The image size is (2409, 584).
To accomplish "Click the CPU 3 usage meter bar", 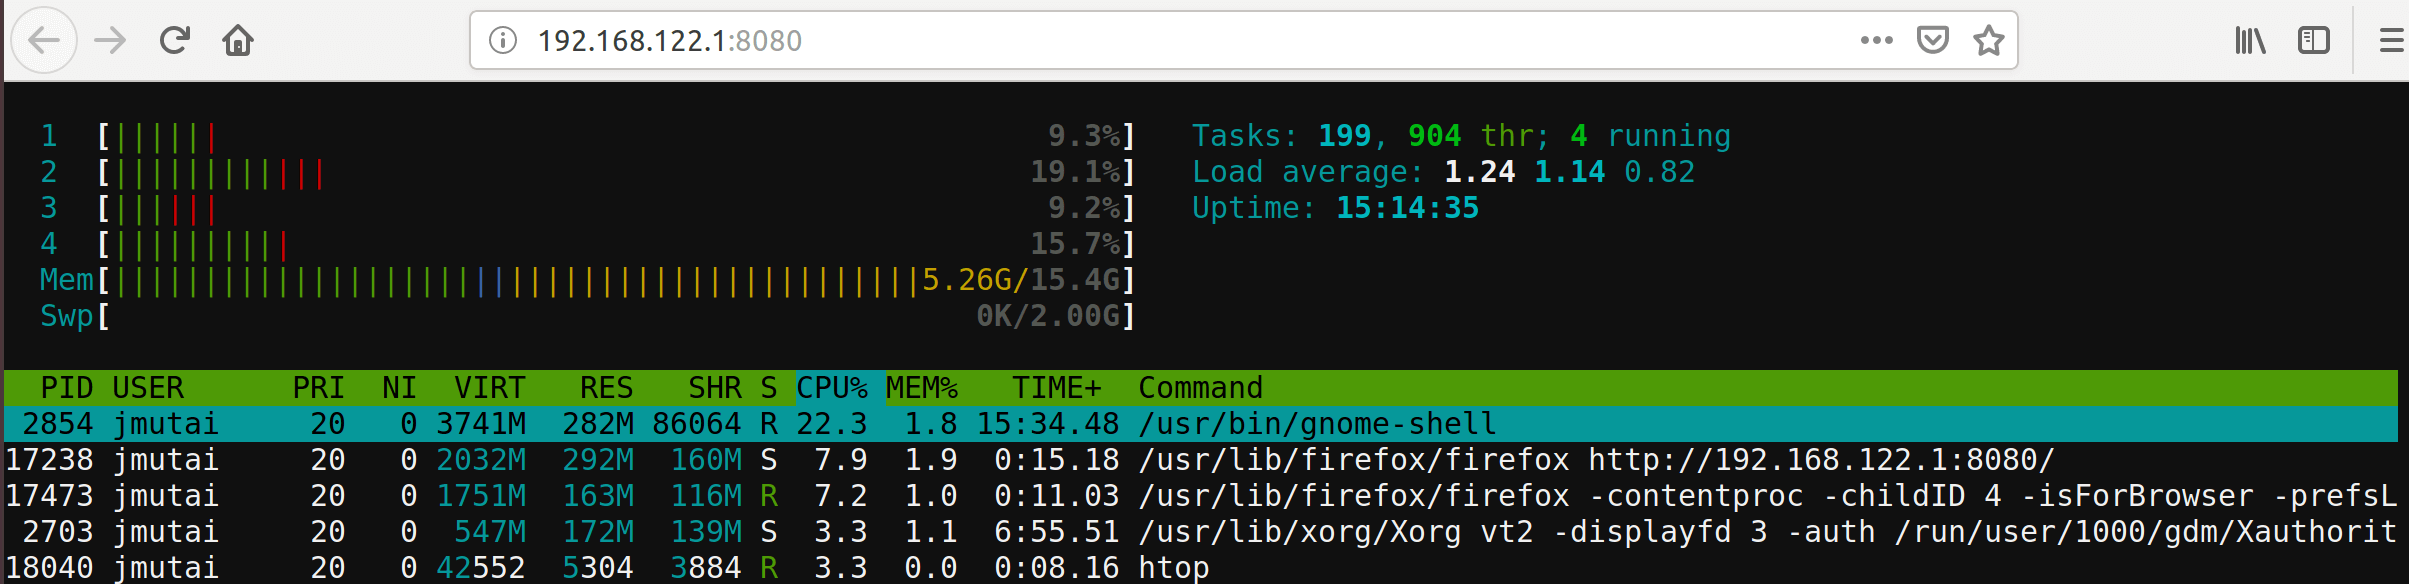I will point(616,208).
